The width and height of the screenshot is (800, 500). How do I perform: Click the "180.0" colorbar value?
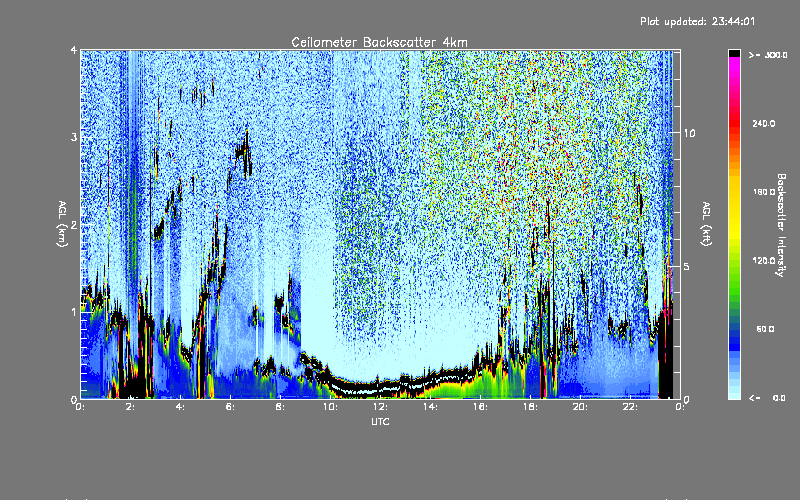pos(764,192)
